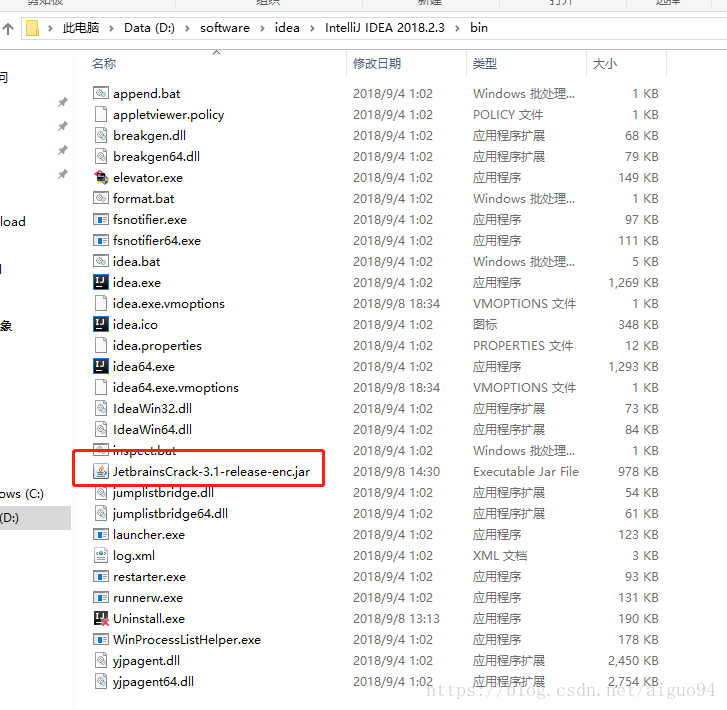Click the idea.exe.vmoptions file icon
Screen dimensions: 727x710
101,303
